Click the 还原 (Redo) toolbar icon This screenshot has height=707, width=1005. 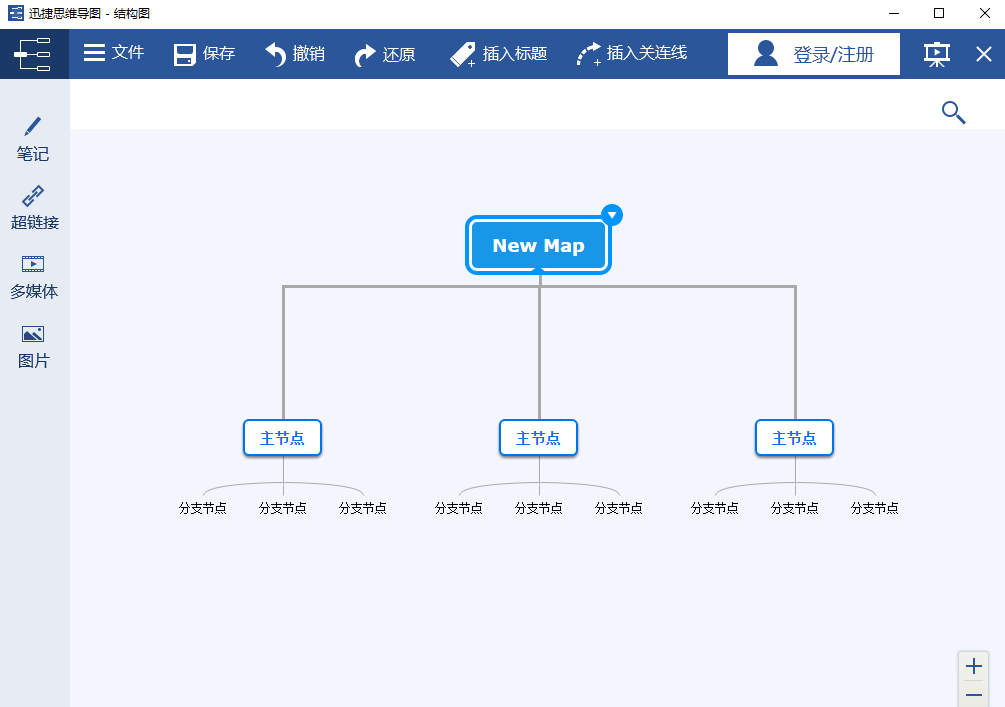tap(386, 53)
